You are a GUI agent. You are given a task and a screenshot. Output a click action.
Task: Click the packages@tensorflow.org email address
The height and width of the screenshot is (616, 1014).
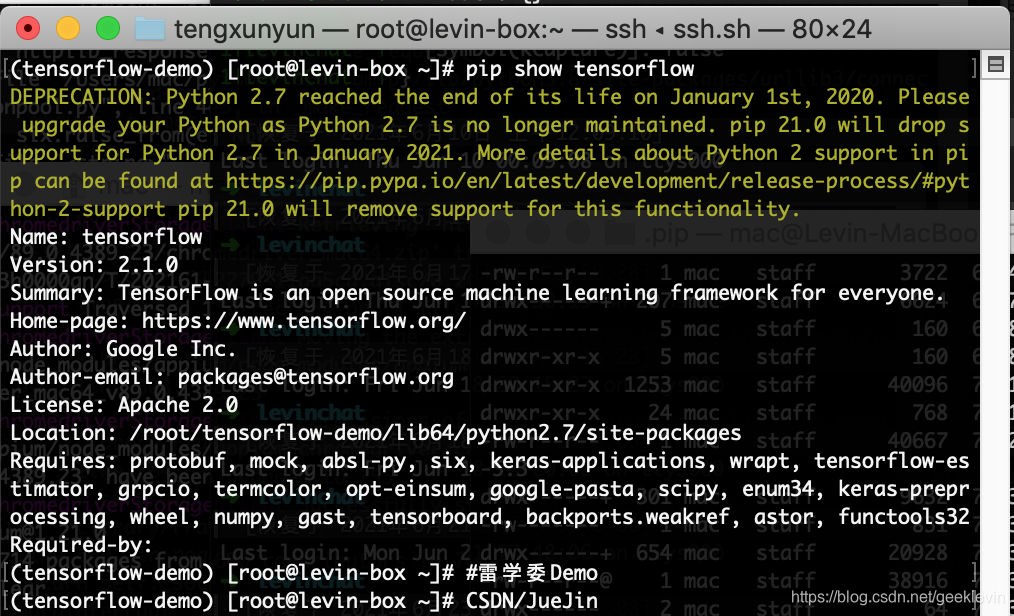[x=316, y=377]
